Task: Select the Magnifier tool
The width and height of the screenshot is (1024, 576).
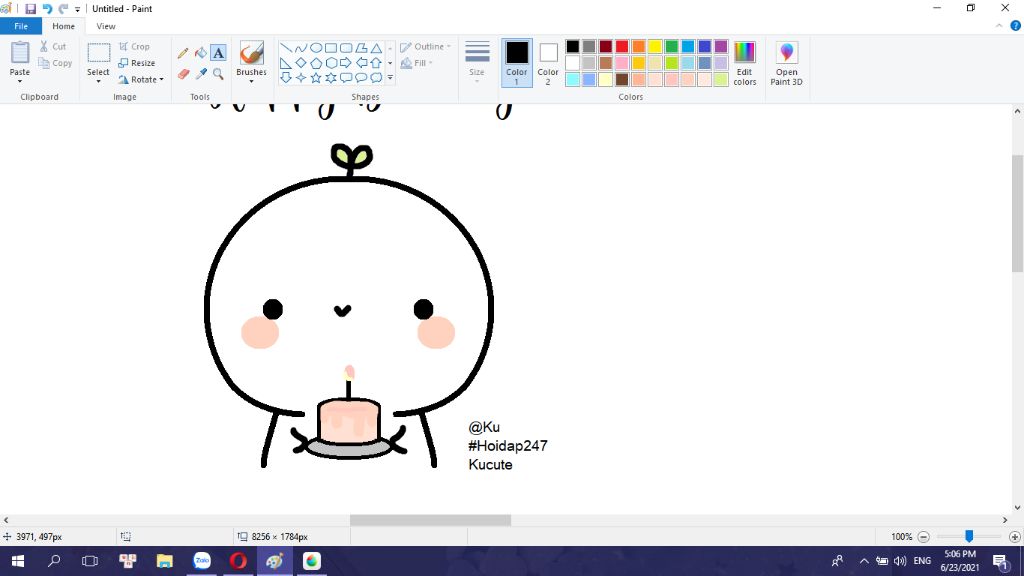Action: point(218,74)
